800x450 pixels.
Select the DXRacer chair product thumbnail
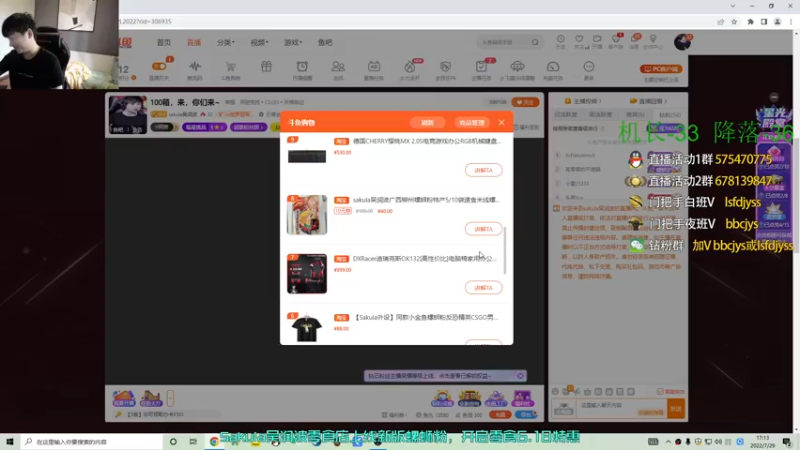coord(307,274)
